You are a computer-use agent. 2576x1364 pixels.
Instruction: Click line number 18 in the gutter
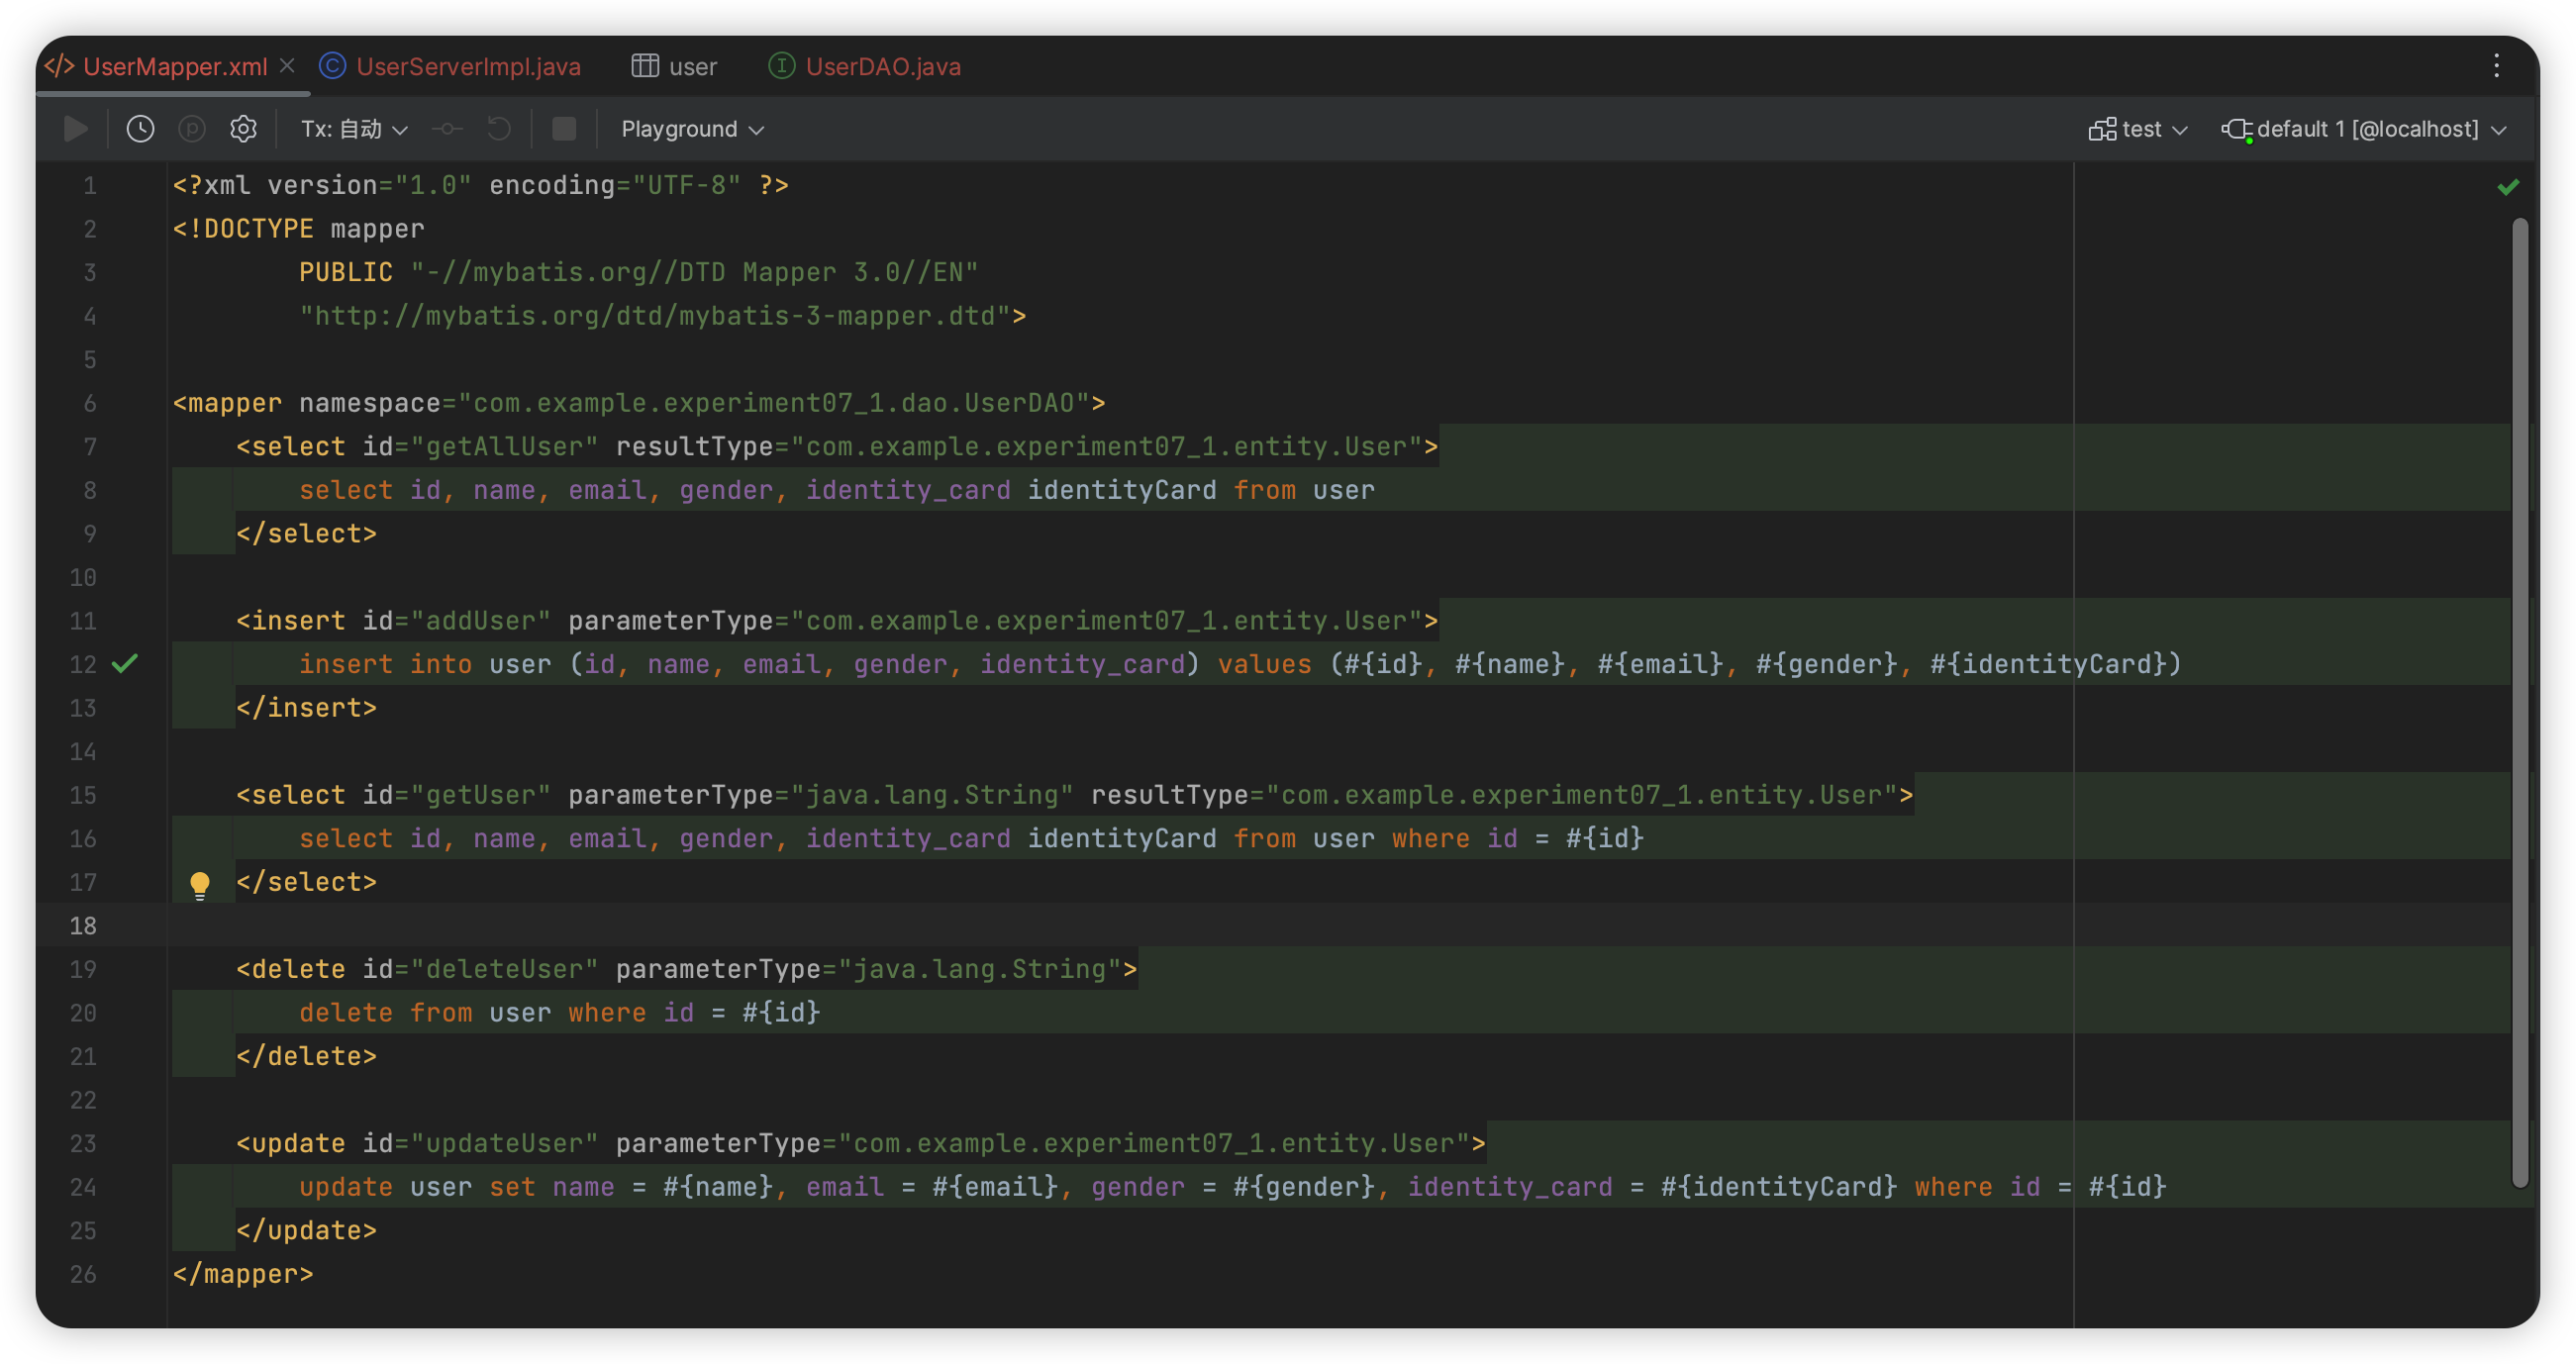click(x=83, y=925)
